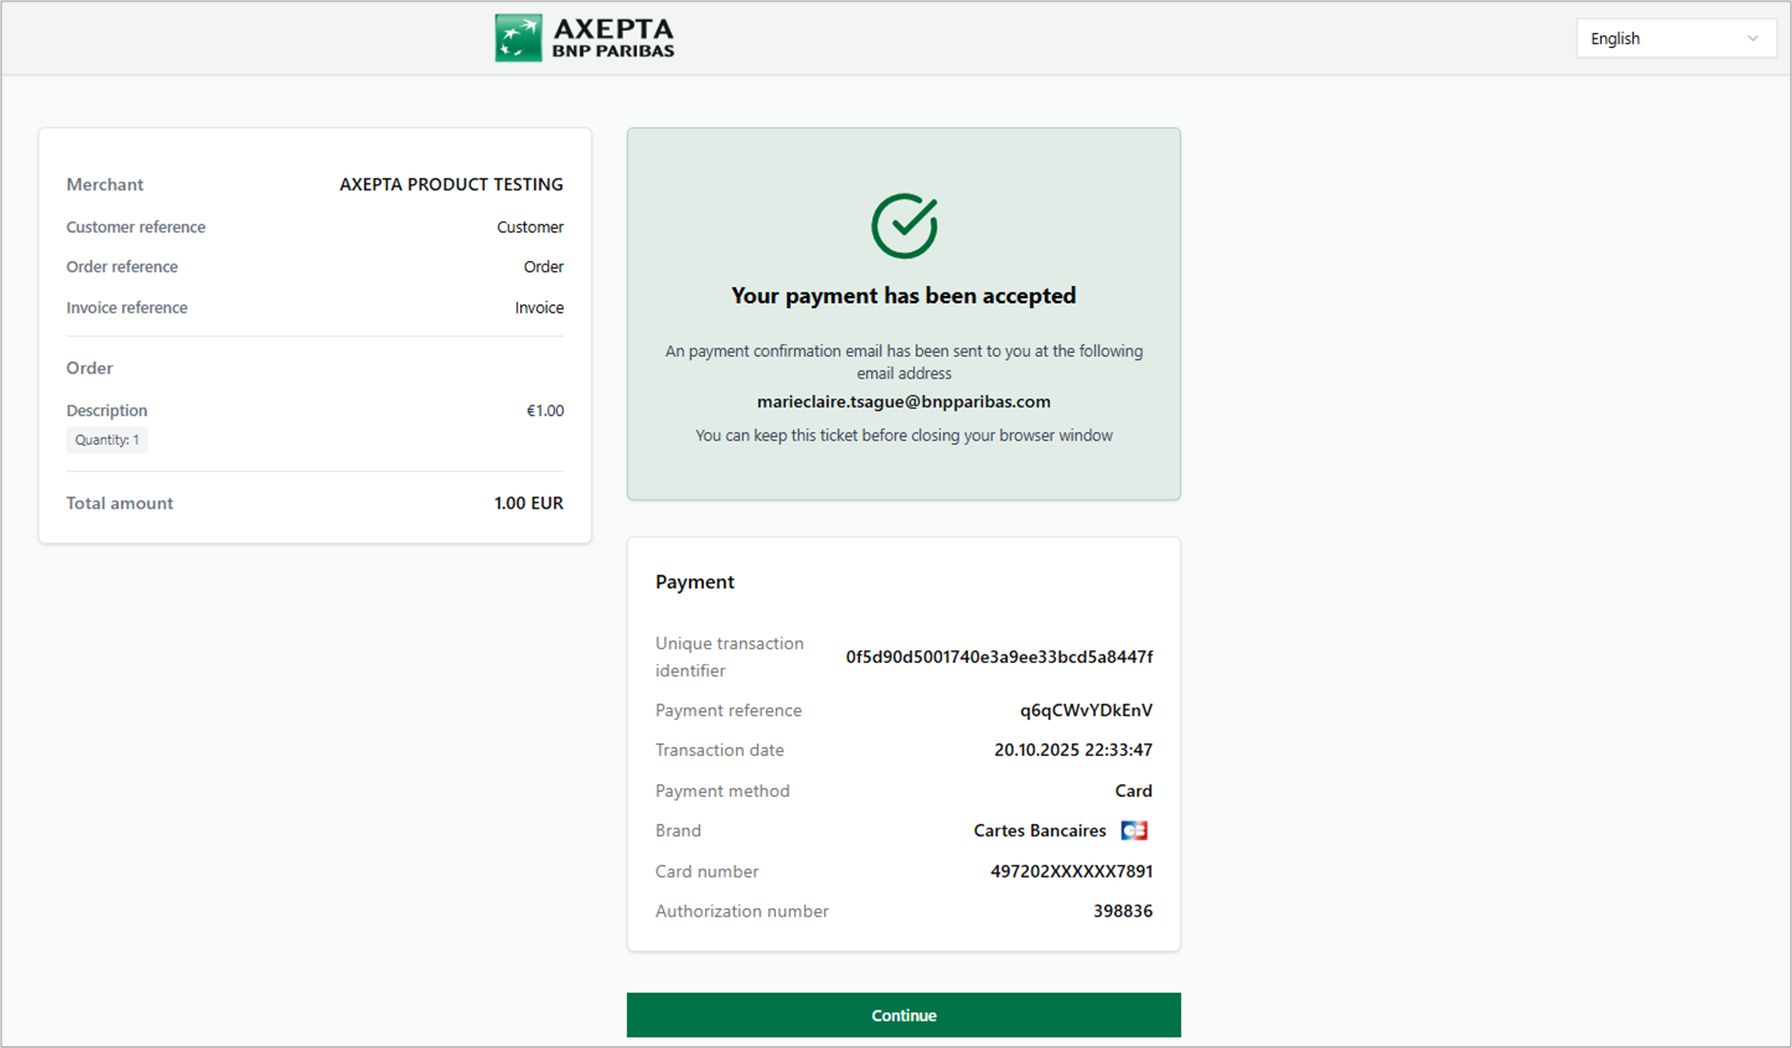
Task: Click the Total amount 1.00 EUR value
Action: click(x=528, y=503)
